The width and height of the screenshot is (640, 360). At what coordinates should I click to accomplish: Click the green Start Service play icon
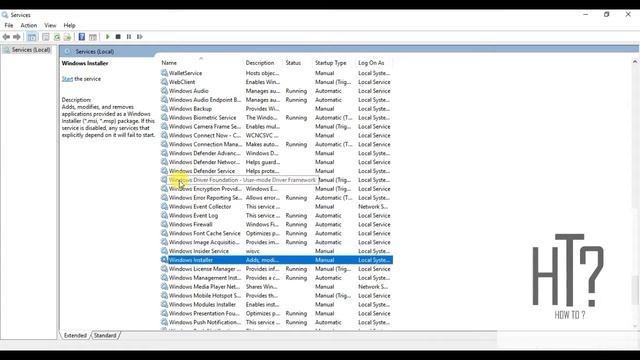(108, 37)
